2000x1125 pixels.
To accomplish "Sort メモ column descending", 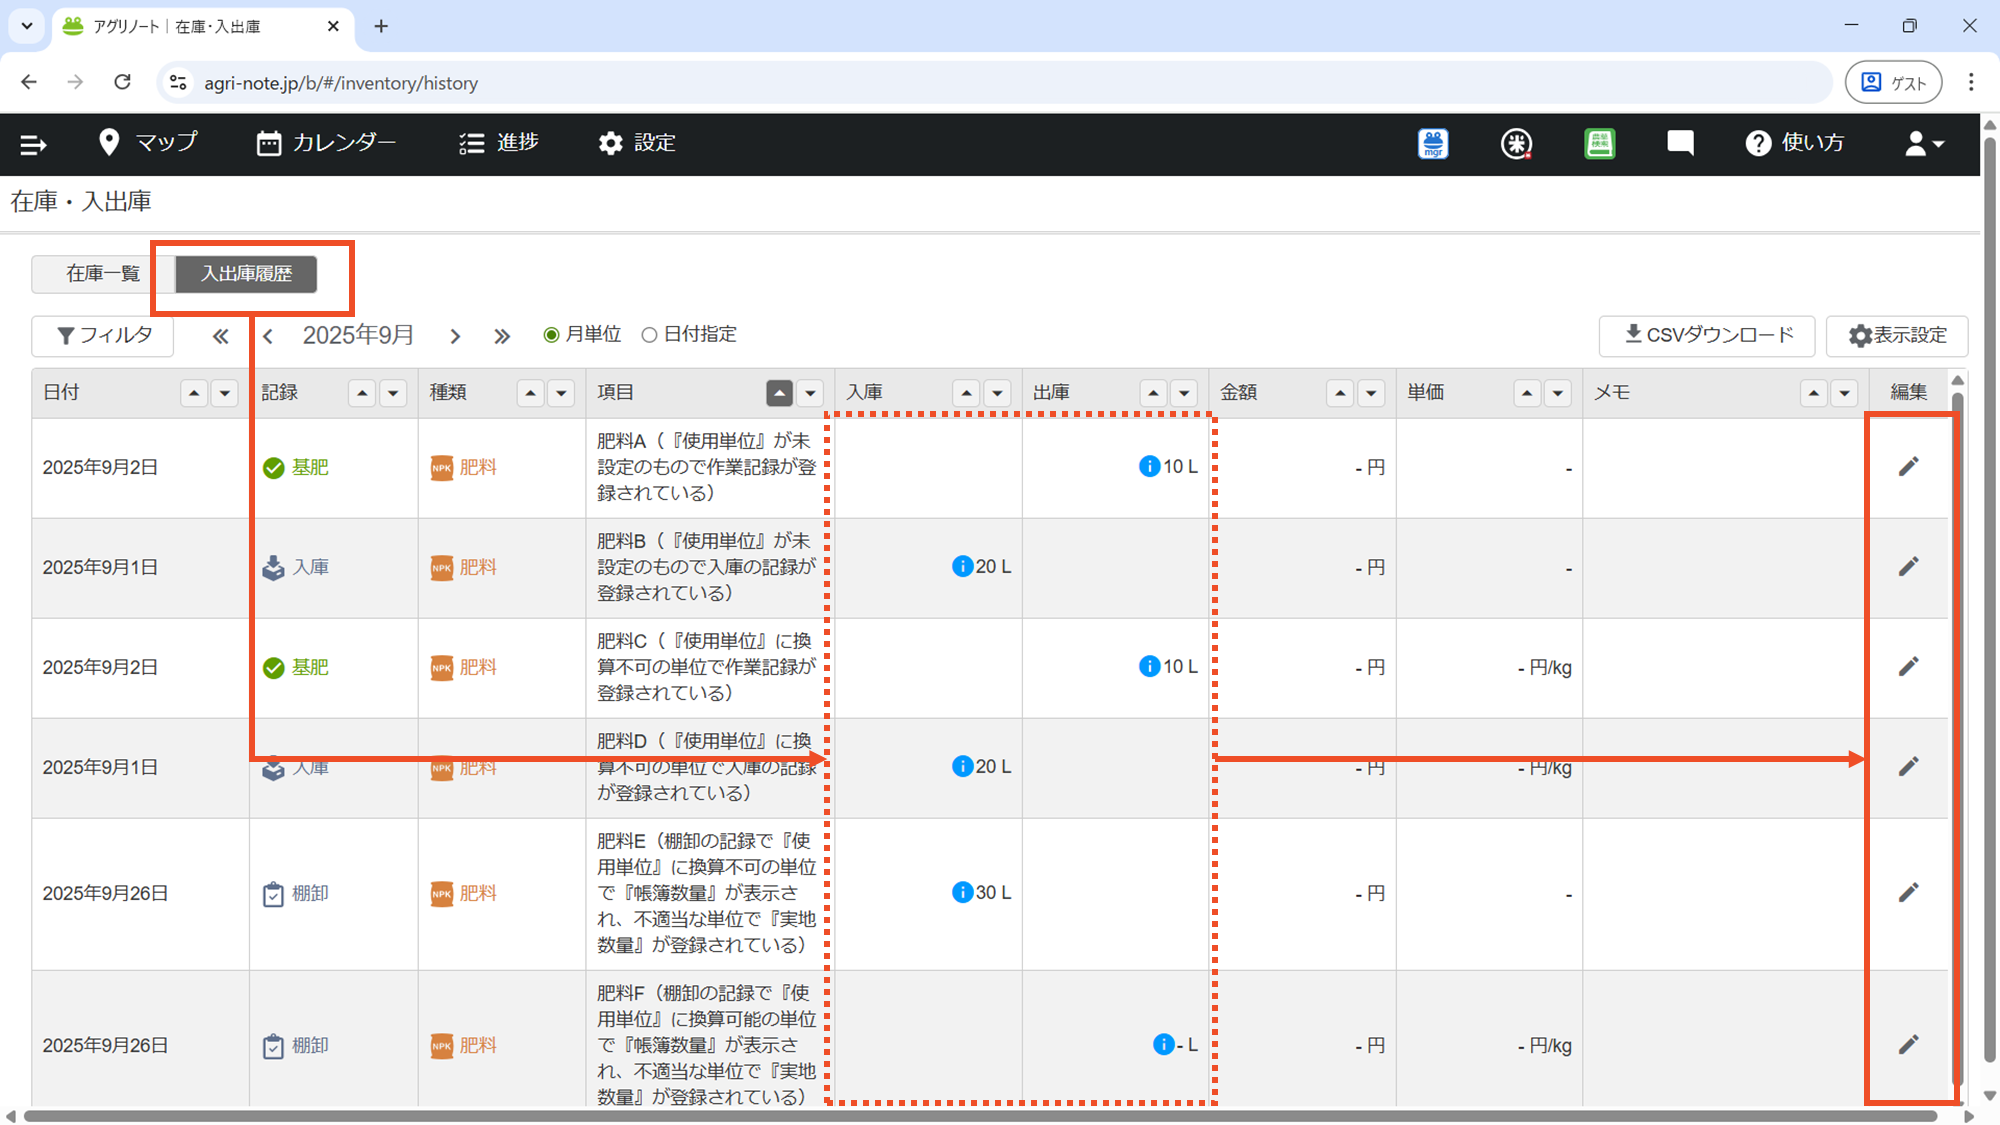I will [x=1845, y=394].
